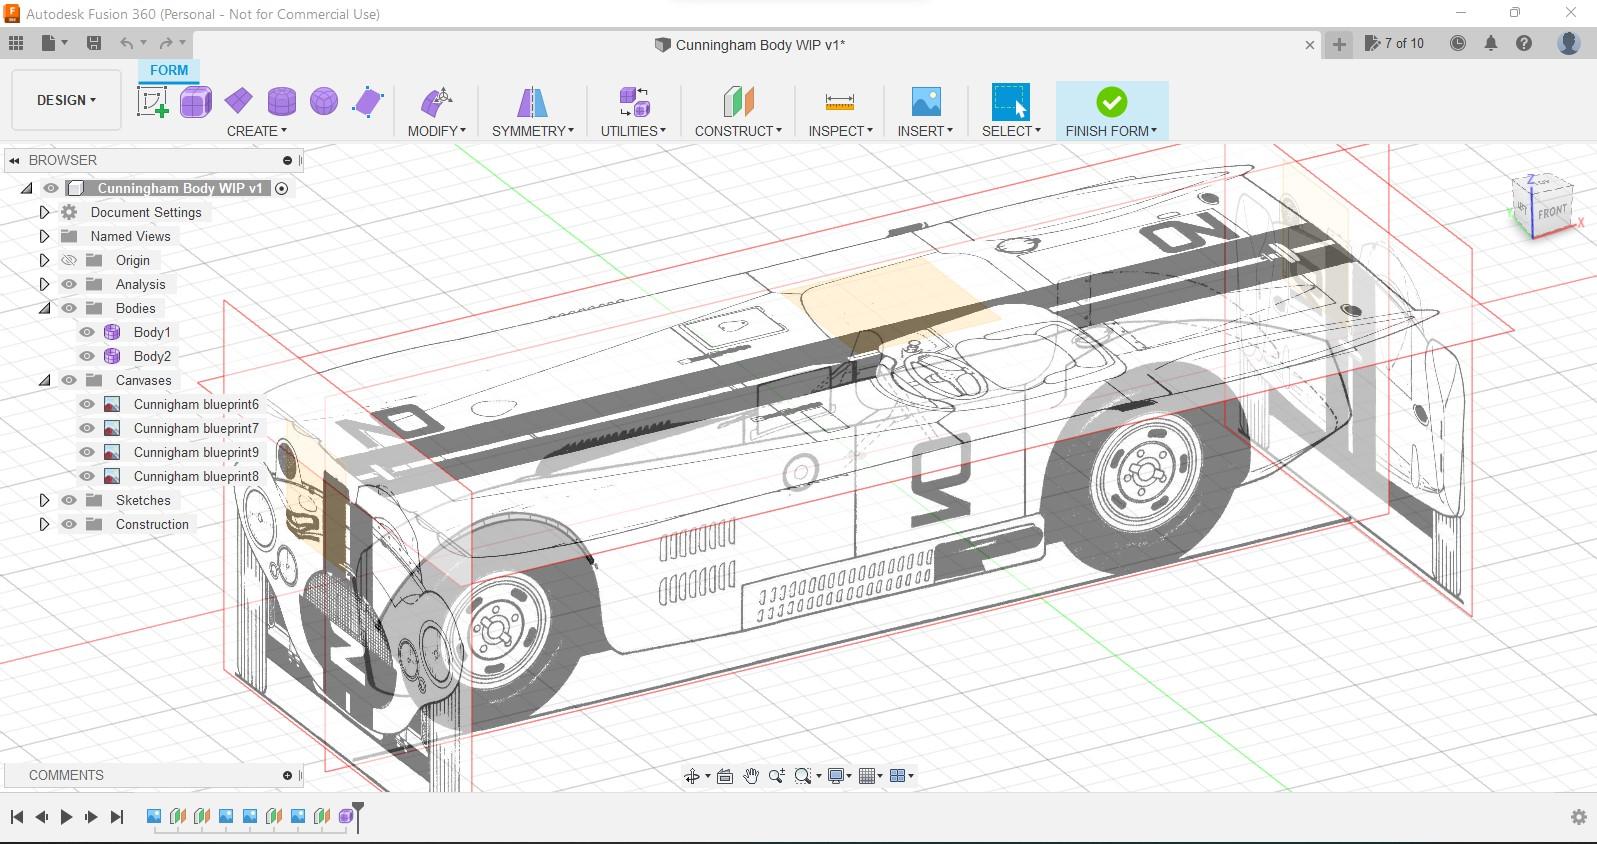Show the hidden Origin folder
Screen dimensions: 1597x844
click(x=69, y=260)
